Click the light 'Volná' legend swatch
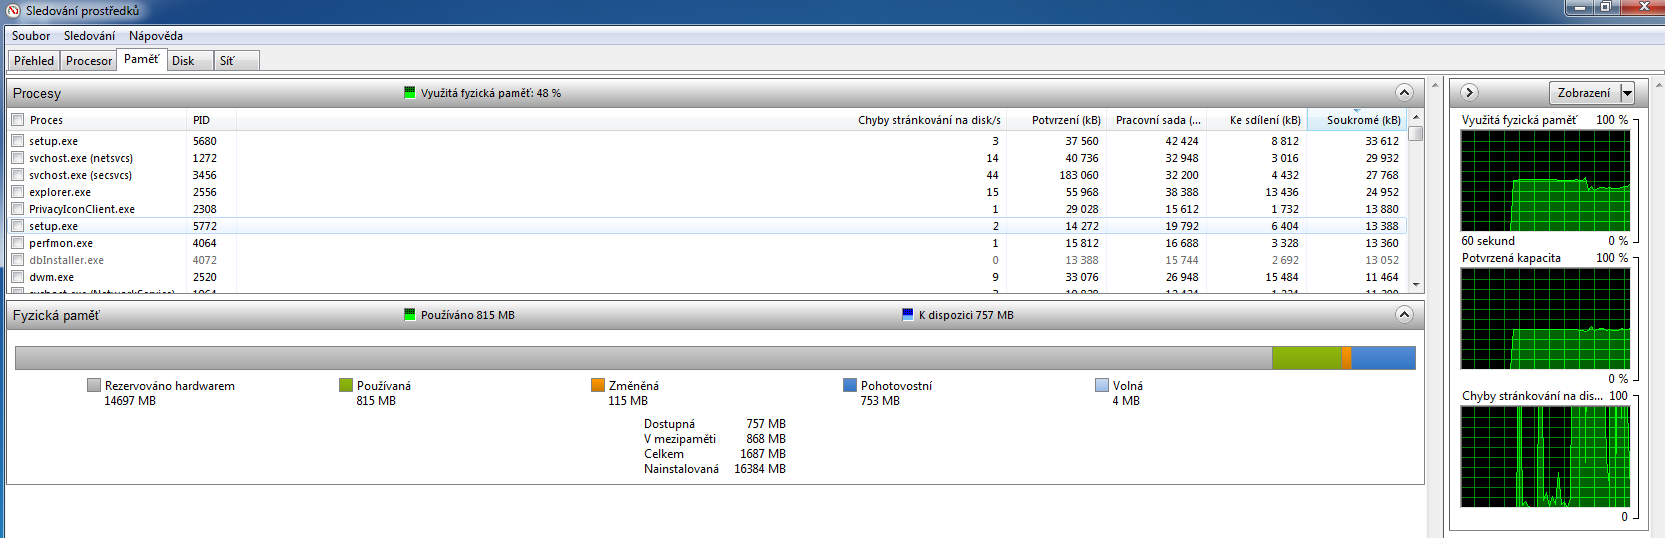The image size is (1665, 538). (1102, 385)
